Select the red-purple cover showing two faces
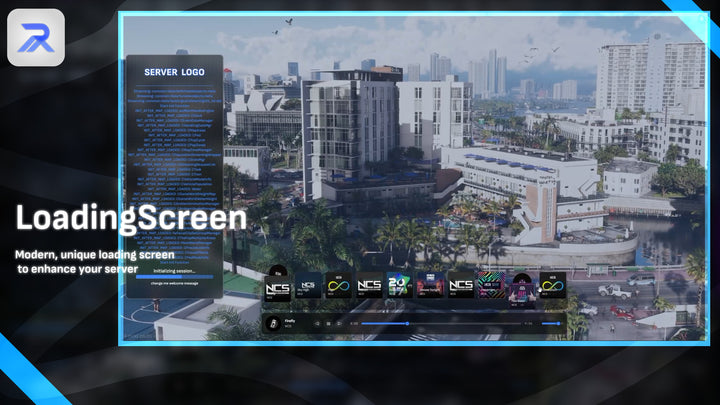Image resolution: width=720 pixels, height=405 pixels. click(430, 285)
